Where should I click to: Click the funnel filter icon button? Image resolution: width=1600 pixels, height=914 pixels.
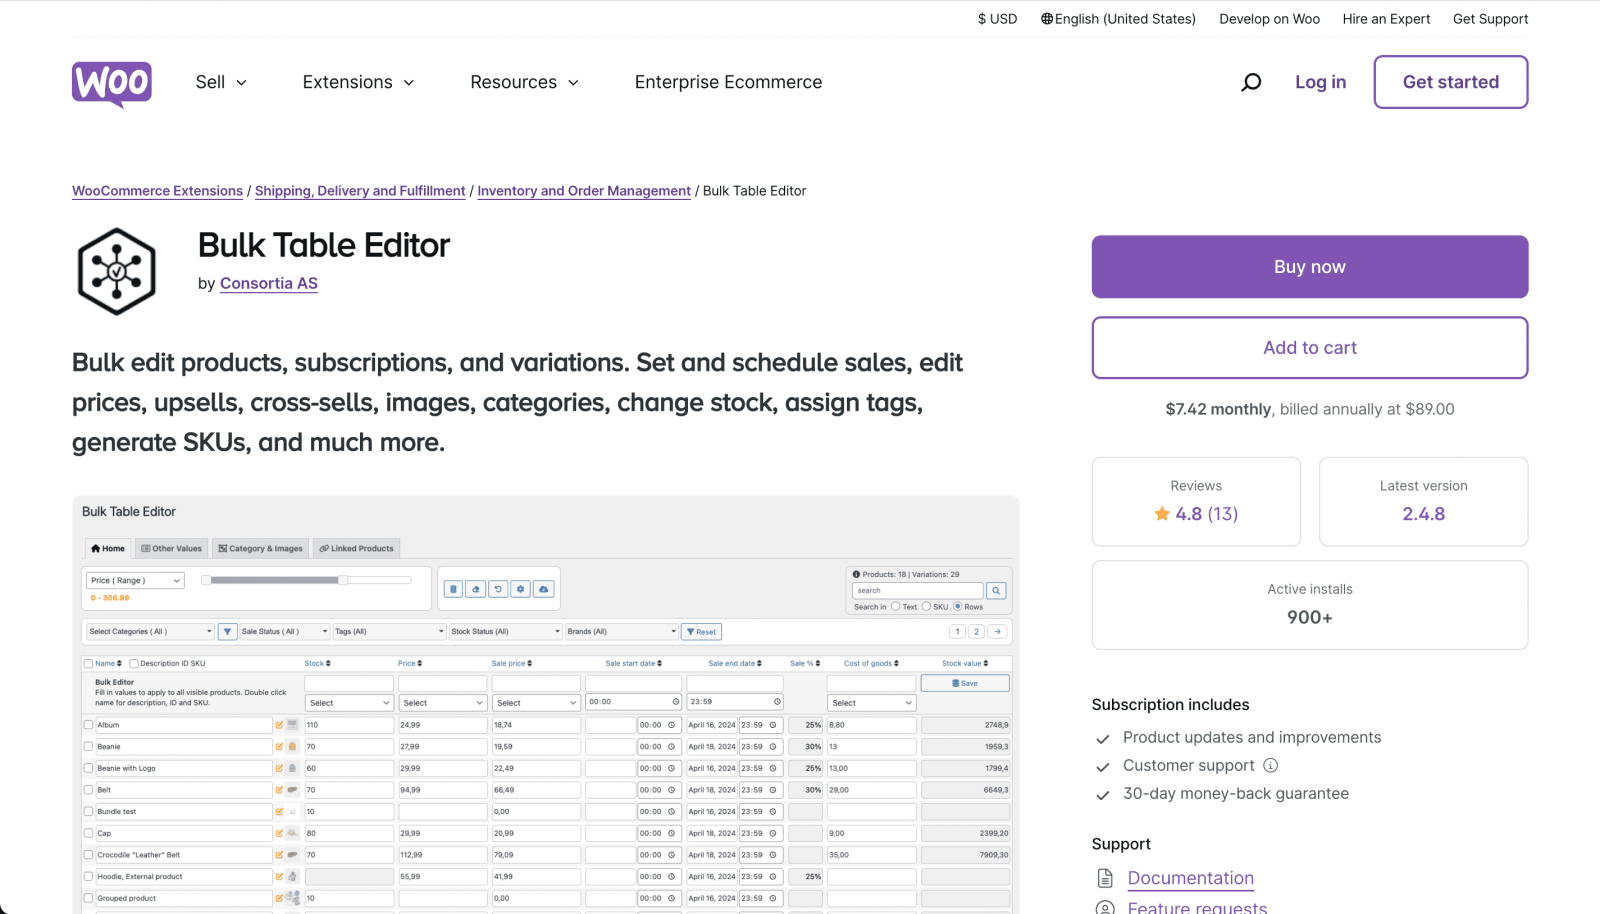(x=228, y=632)
